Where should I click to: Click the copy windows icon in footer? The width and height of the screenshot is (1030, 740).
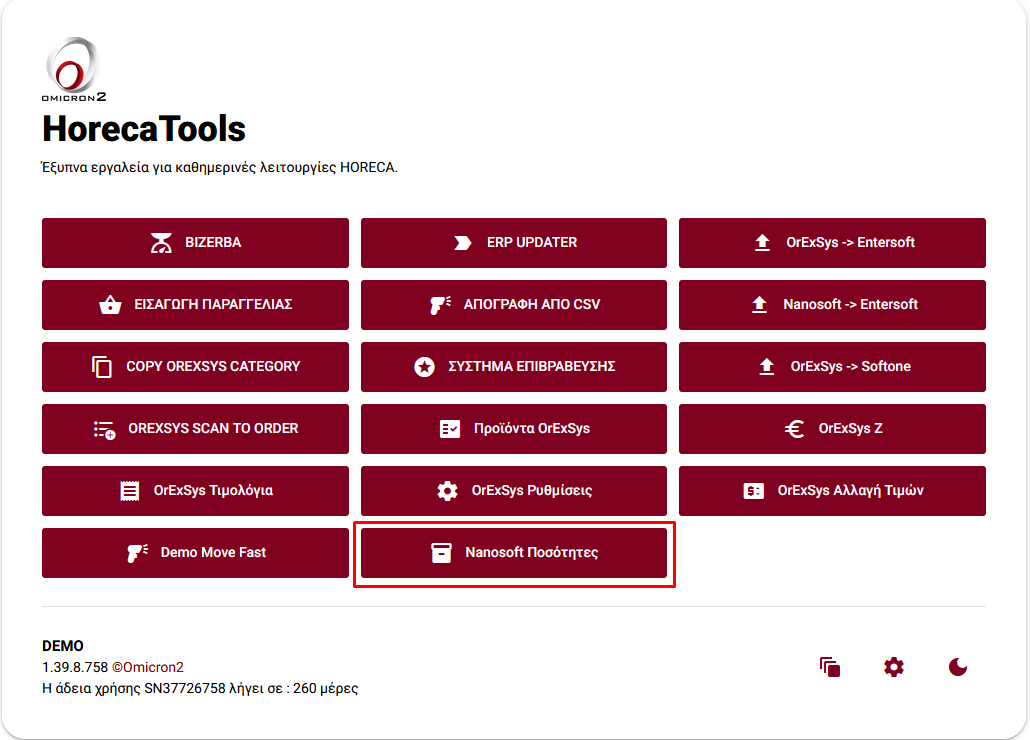(x=829, y=667)
